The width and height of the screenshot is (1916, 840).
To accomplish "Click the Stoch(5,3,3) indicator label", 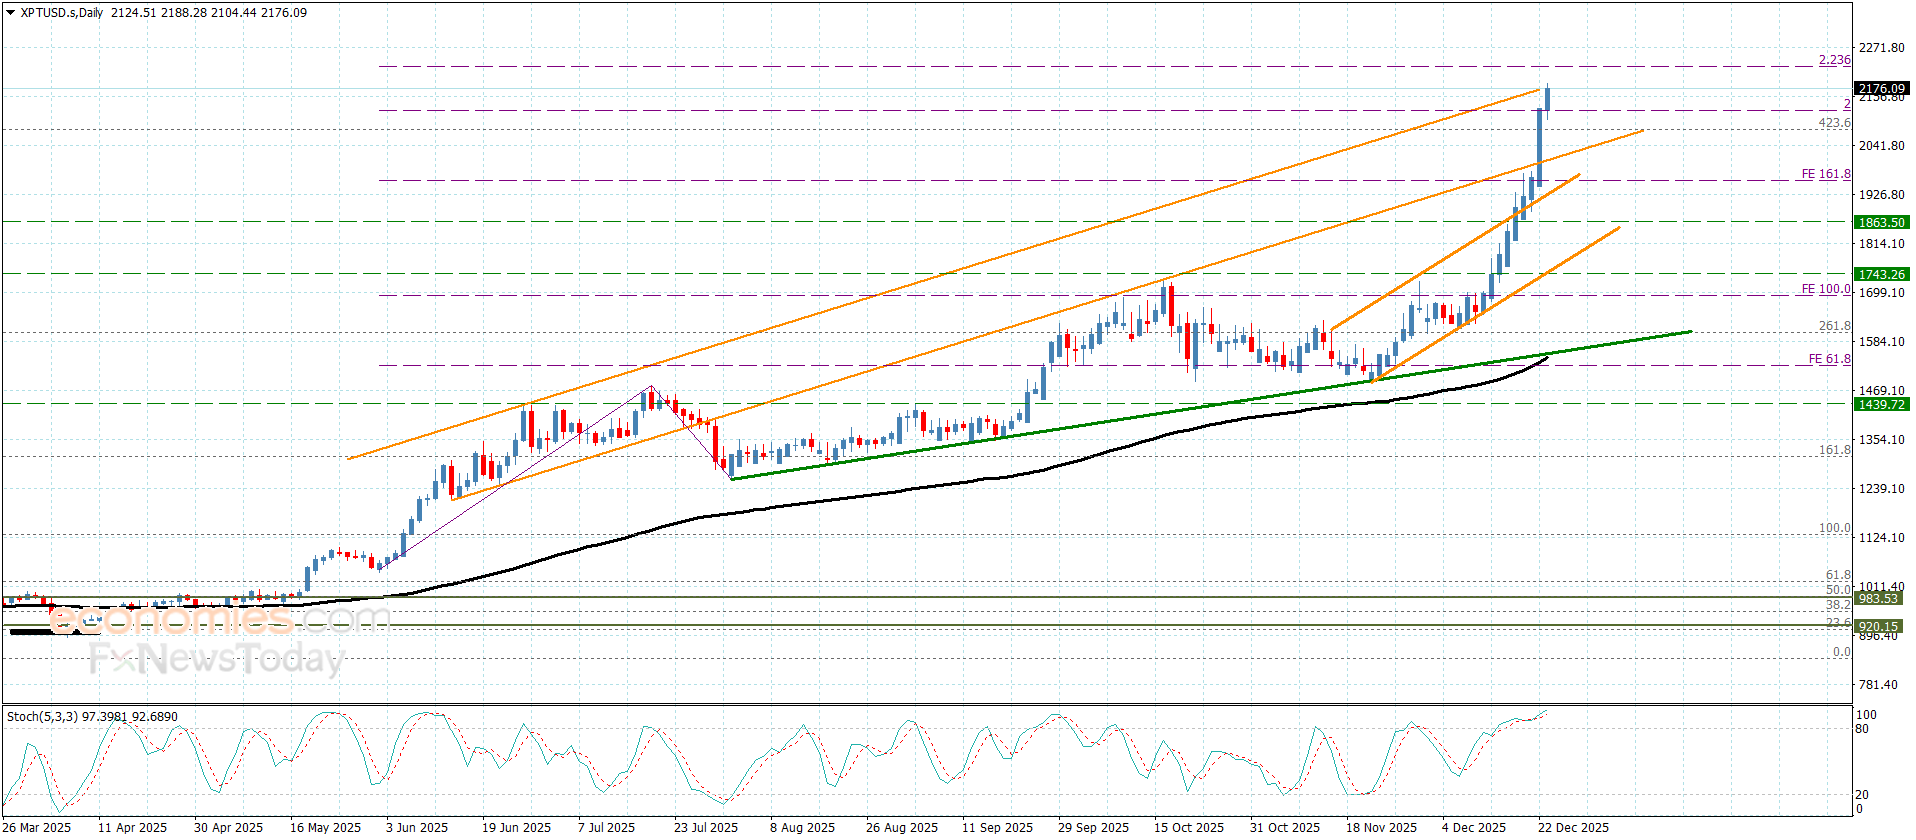I will click(x=41, y=717).
